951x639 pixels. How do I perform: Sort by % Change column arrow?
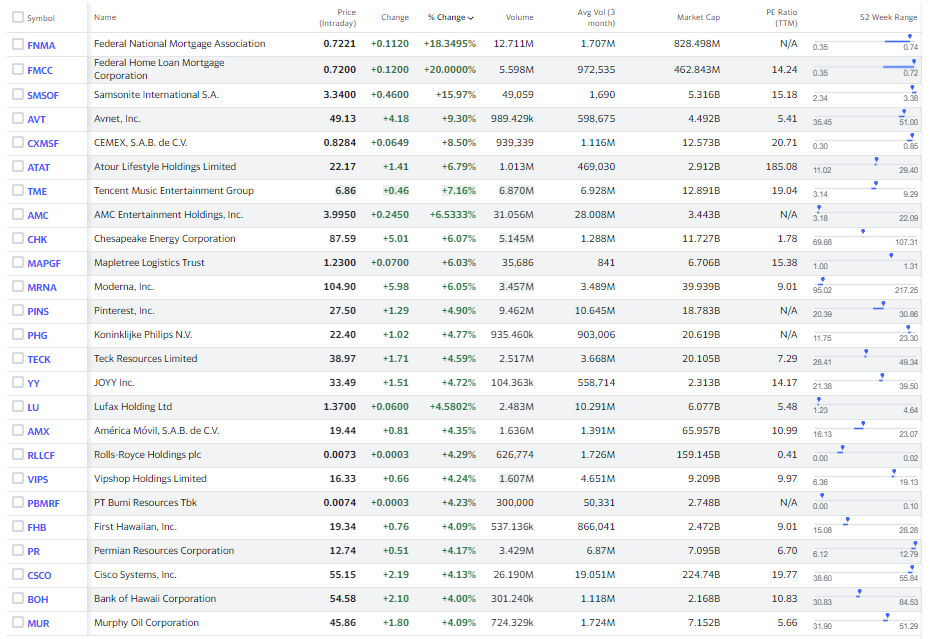(471, 18)
